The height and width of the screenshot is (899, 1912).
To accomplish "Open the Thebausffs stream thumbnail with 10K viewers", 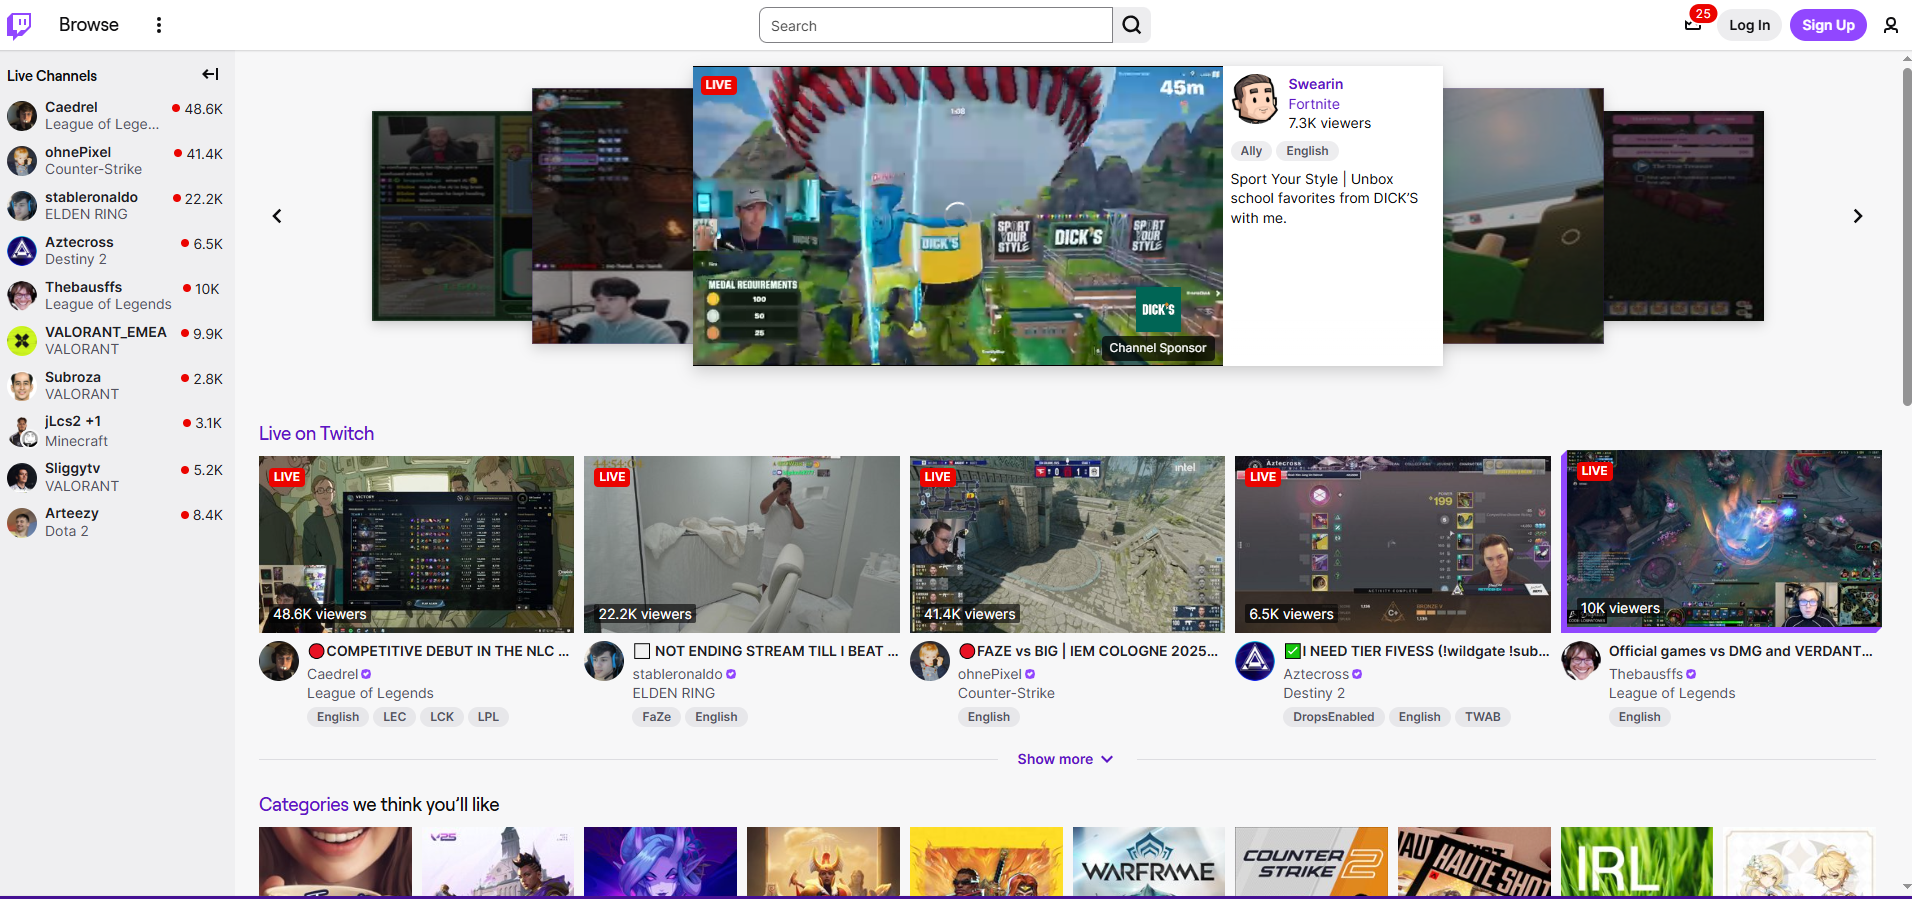I will click(x=1722, y=539).
